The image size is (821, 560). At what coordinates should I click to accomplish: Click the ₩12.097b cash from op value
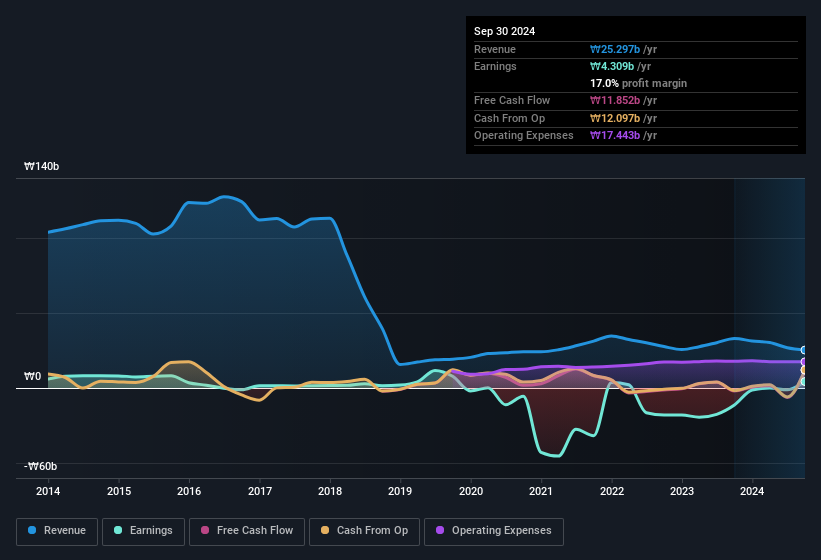(615, 118)
